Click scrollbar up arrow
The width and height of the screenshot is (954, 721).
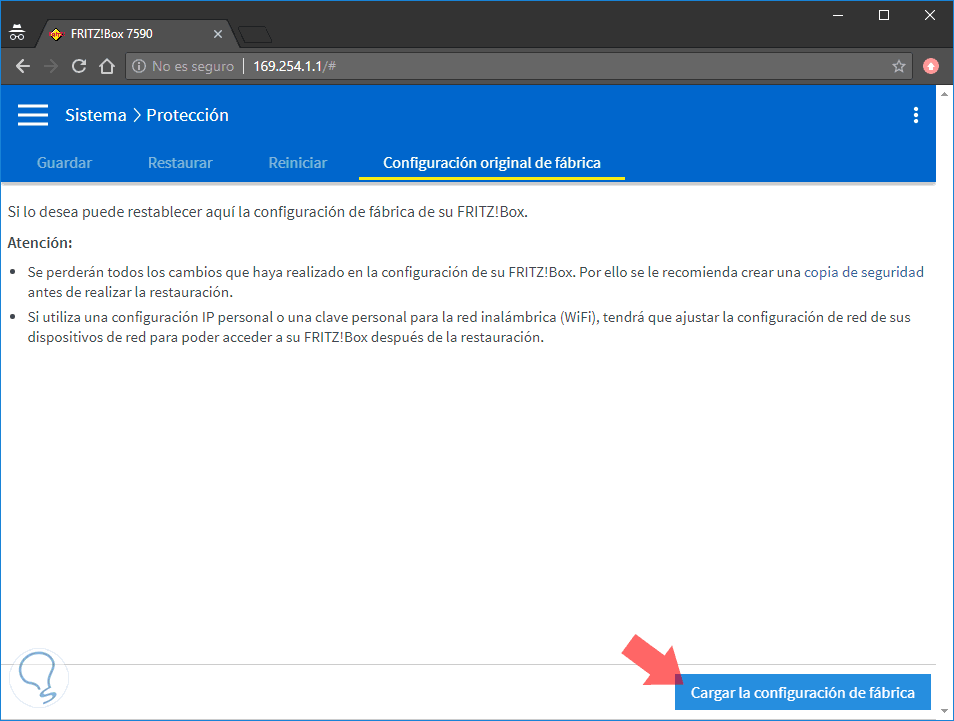coord(944,94)
